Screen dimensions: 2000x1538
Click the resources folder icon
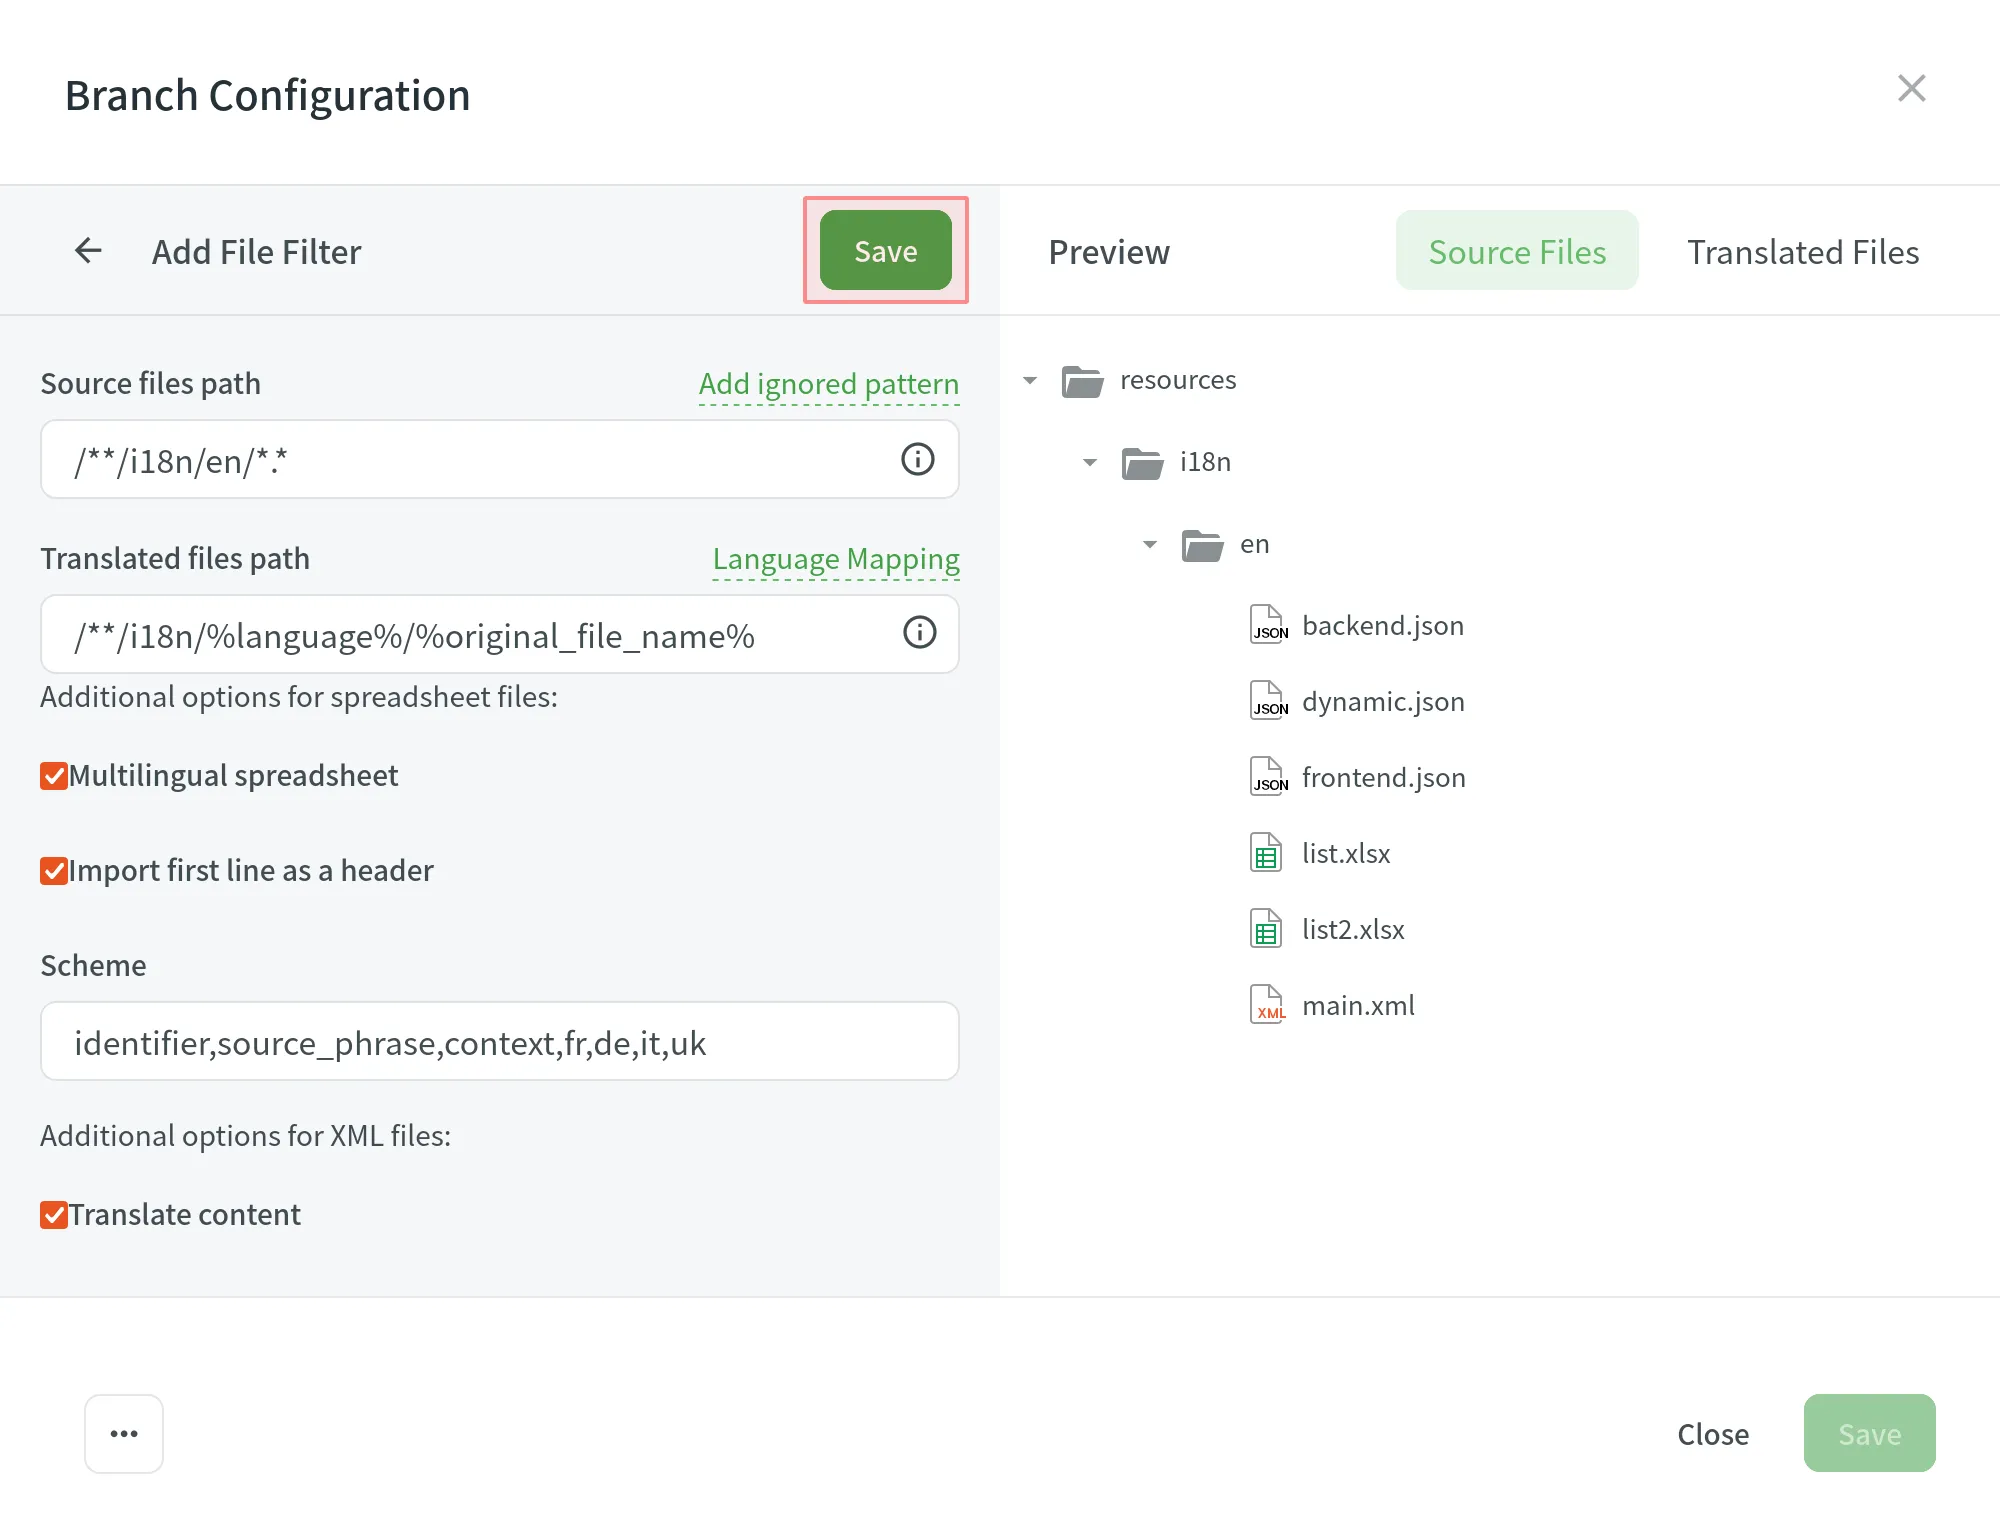point(1082,380)
